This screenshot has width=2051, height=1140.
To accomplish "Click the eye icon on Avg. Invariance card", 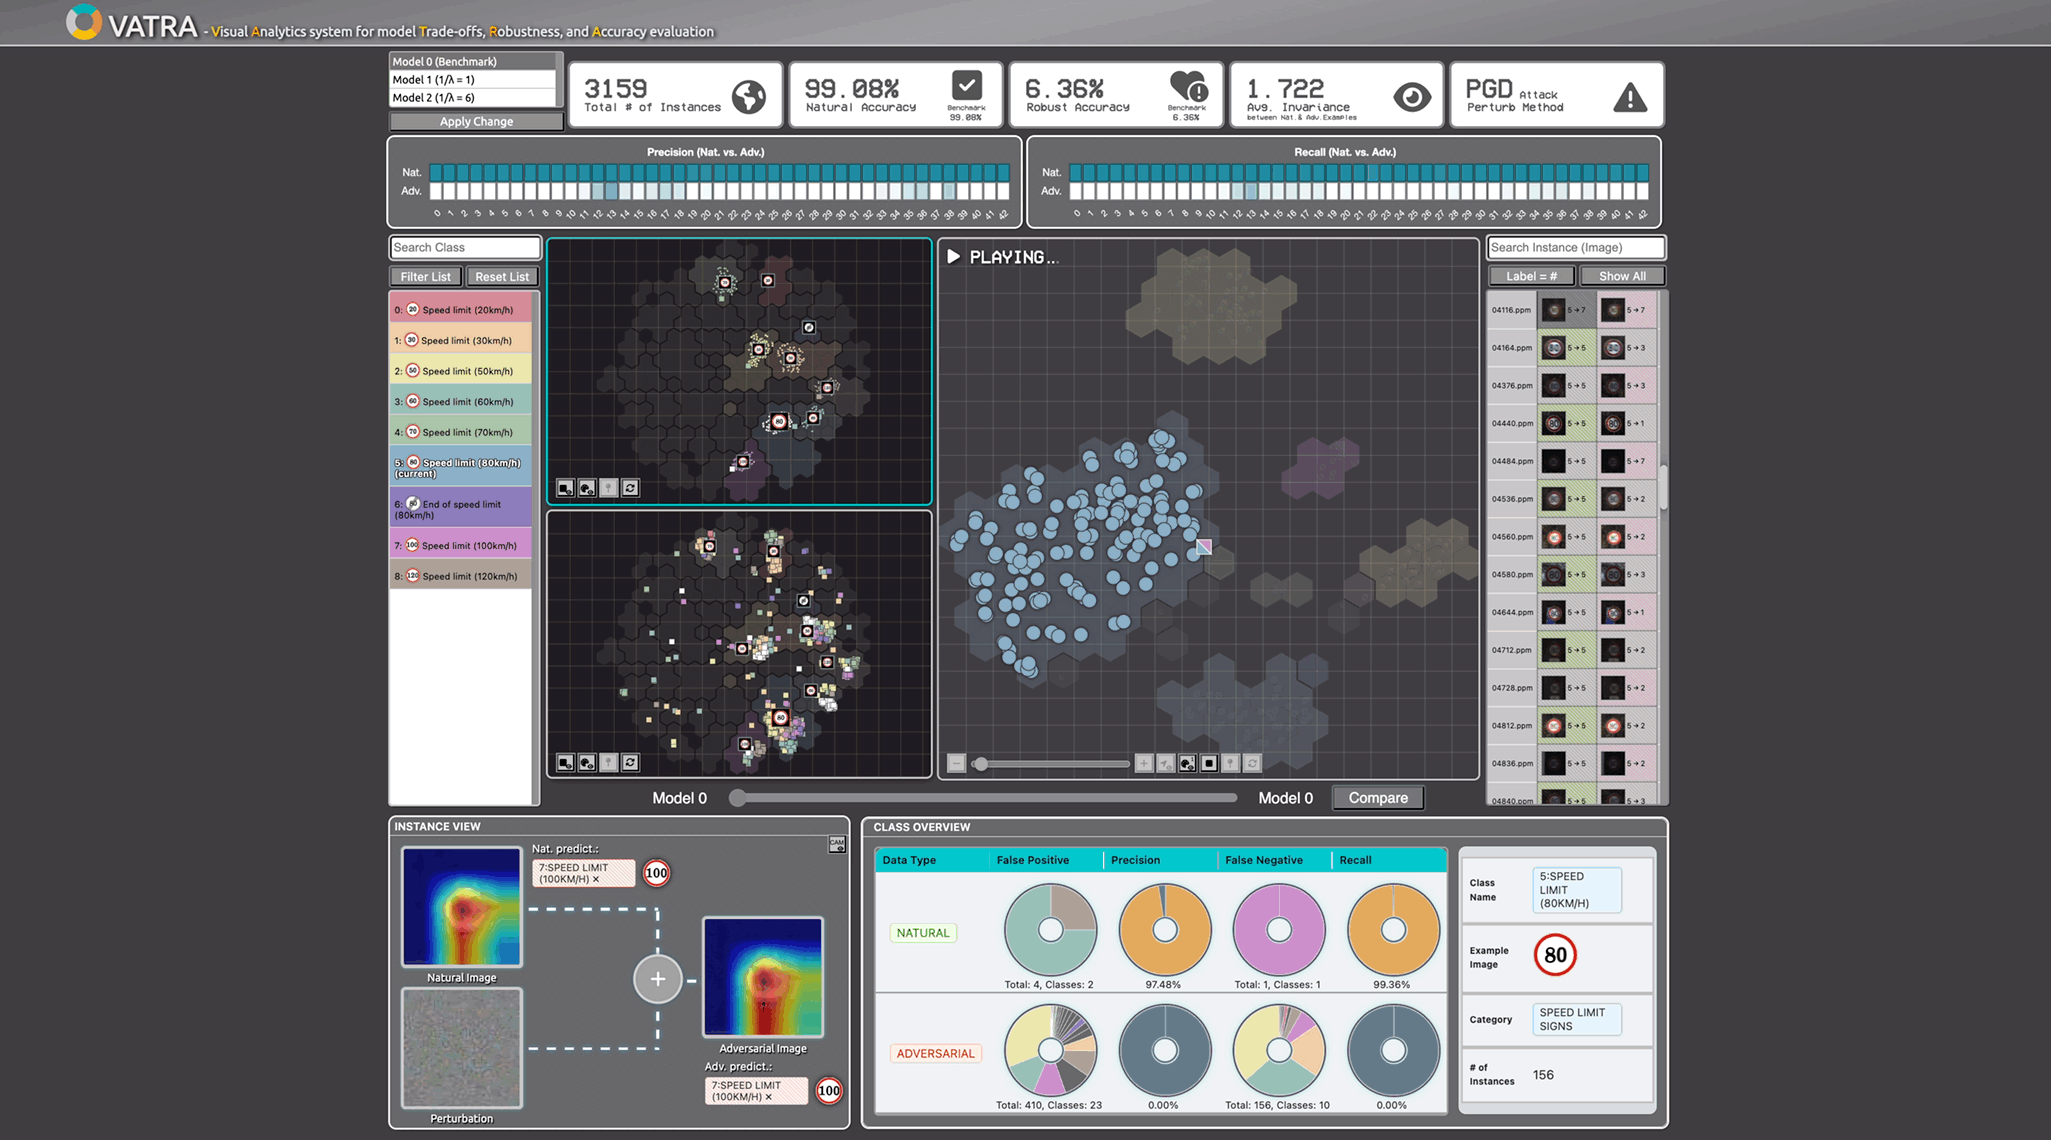I will pyautogui.click(x=1411, y=97).
